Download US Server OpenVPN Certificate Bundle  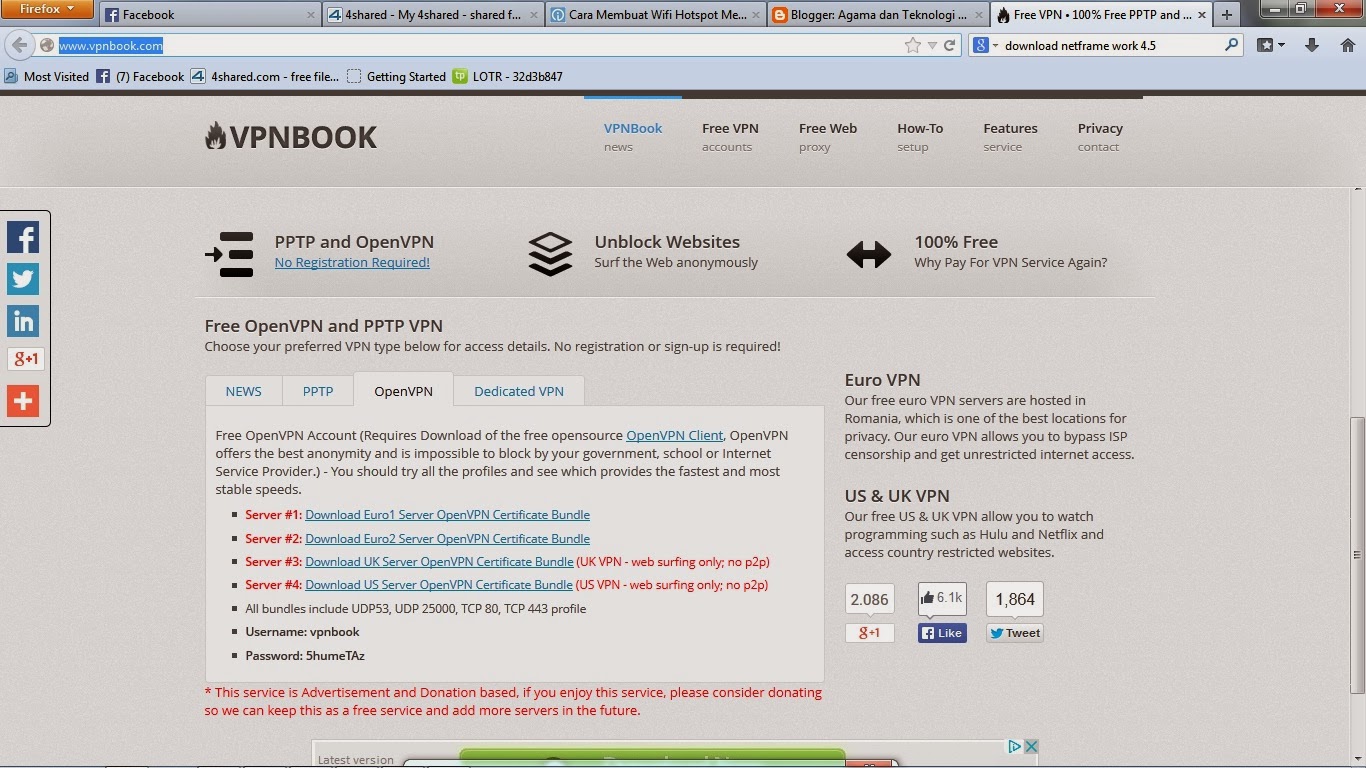pyautogui.click(x=439, y=585)
